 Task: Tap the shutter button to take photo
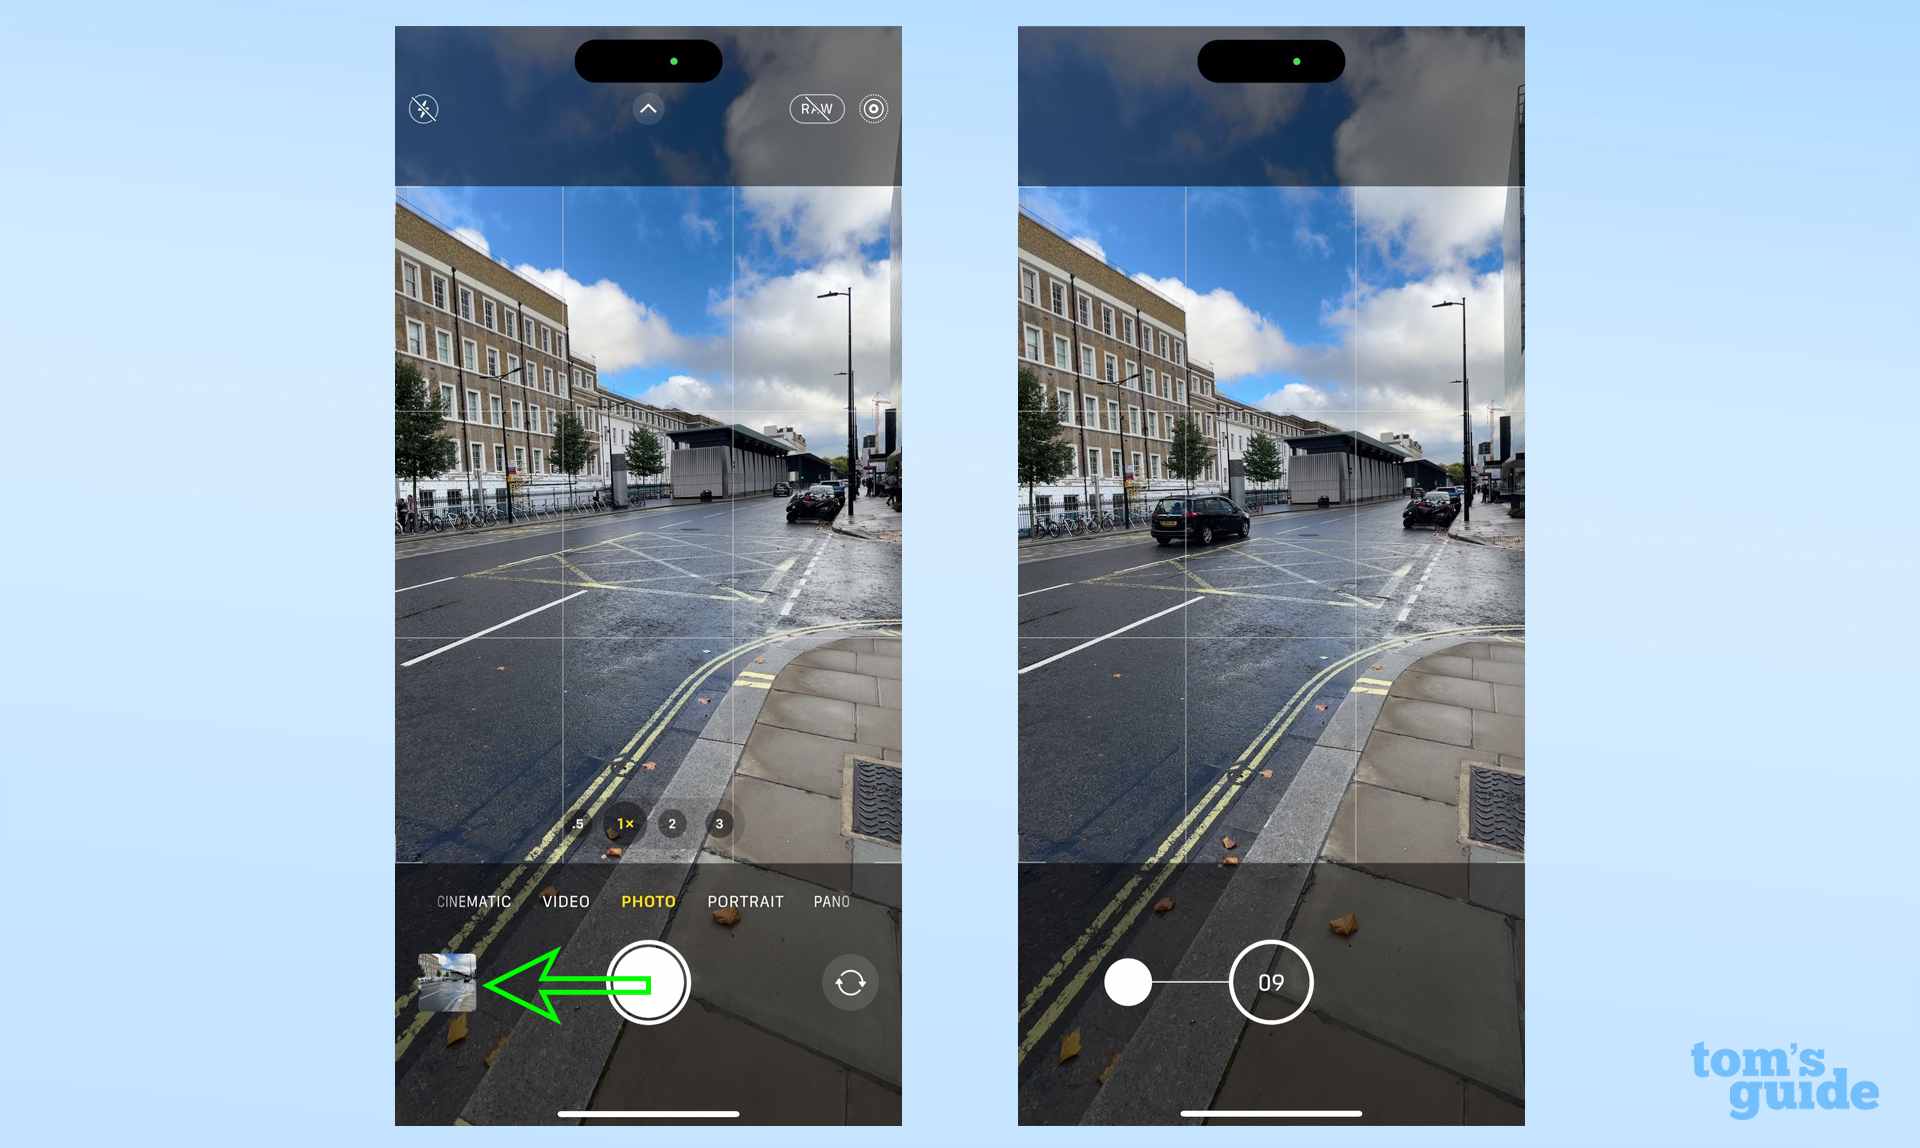pyautogui.click(x=642, y=983)
